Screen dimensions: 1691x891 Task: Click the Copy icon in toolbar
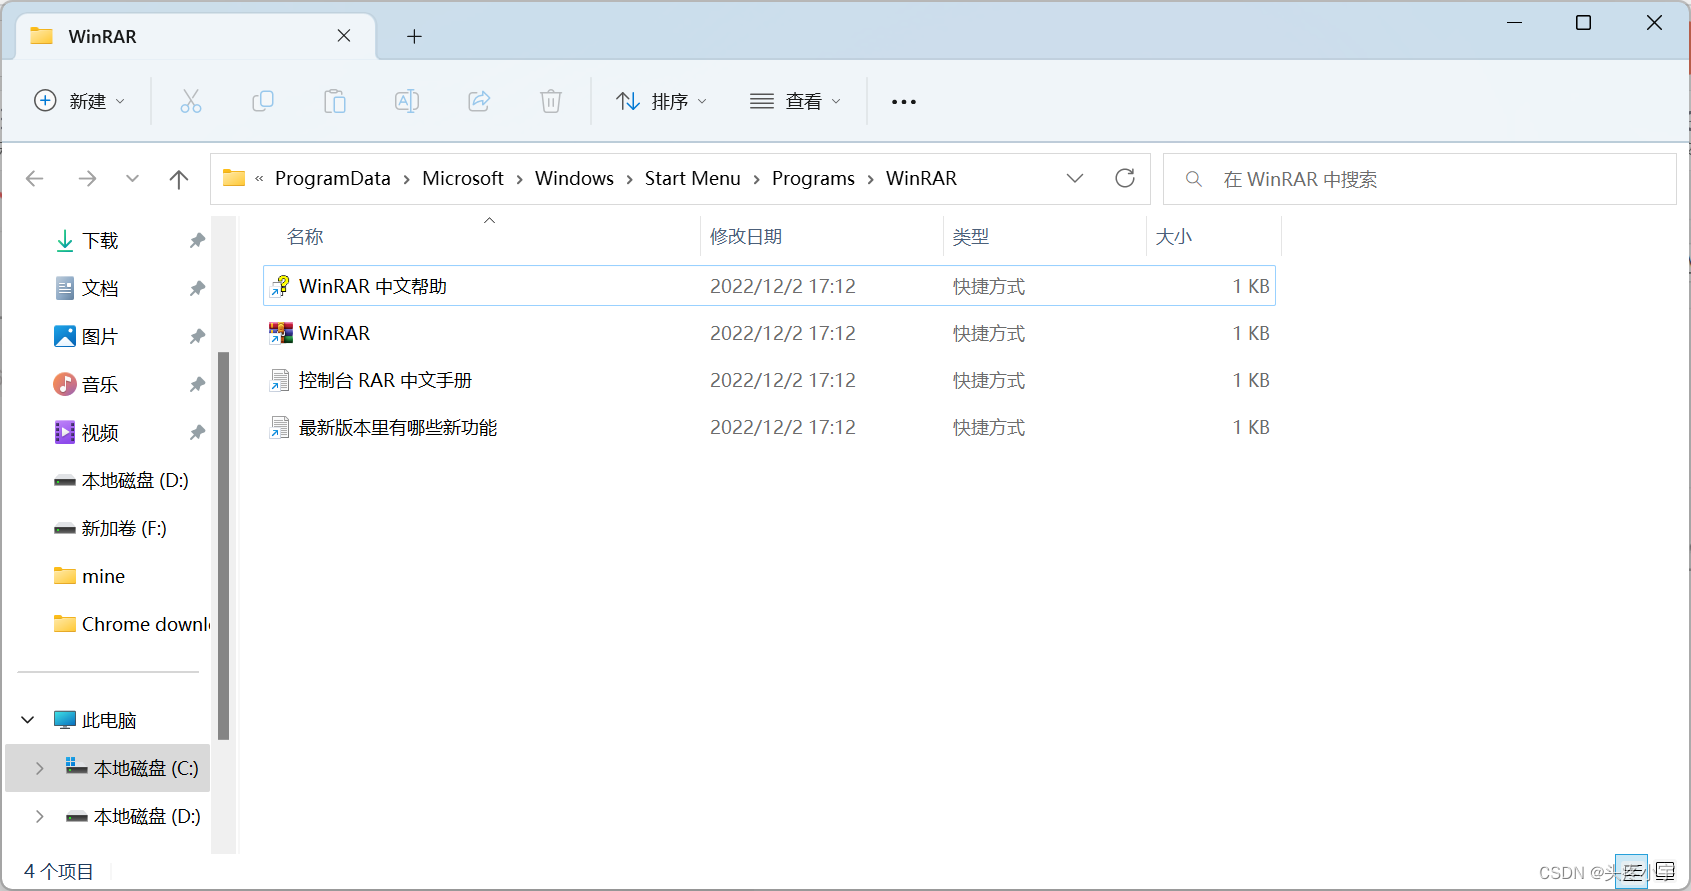point(263,101)
